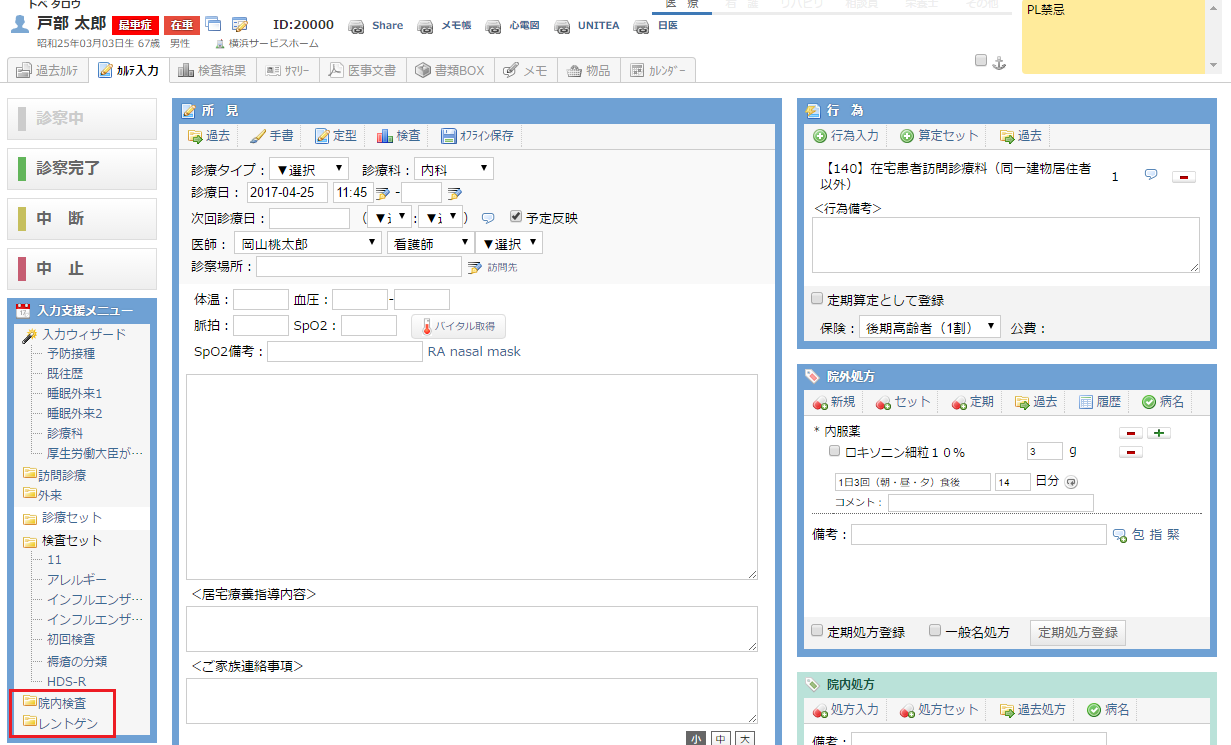Open the 医師 dropdown showing 岡山桃太郎
The width and height of the screenshot is (1231, 745).
click(x=308, y=243)
